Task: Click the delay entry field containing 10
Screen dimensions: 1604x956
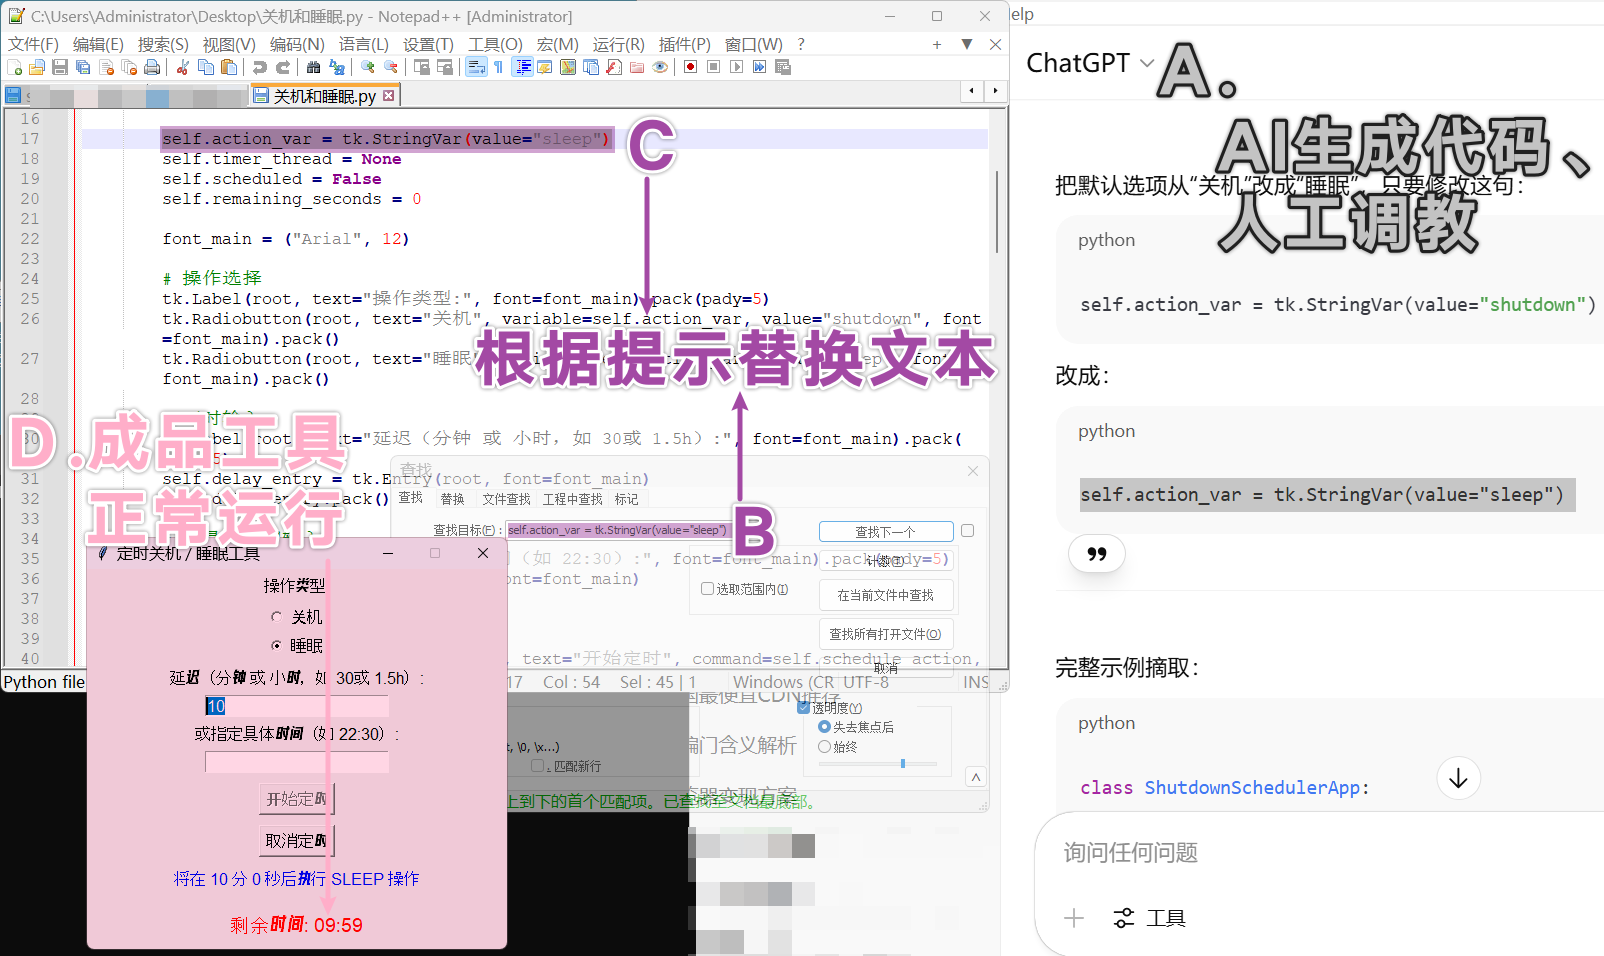Action: click(x=297, y=706)
